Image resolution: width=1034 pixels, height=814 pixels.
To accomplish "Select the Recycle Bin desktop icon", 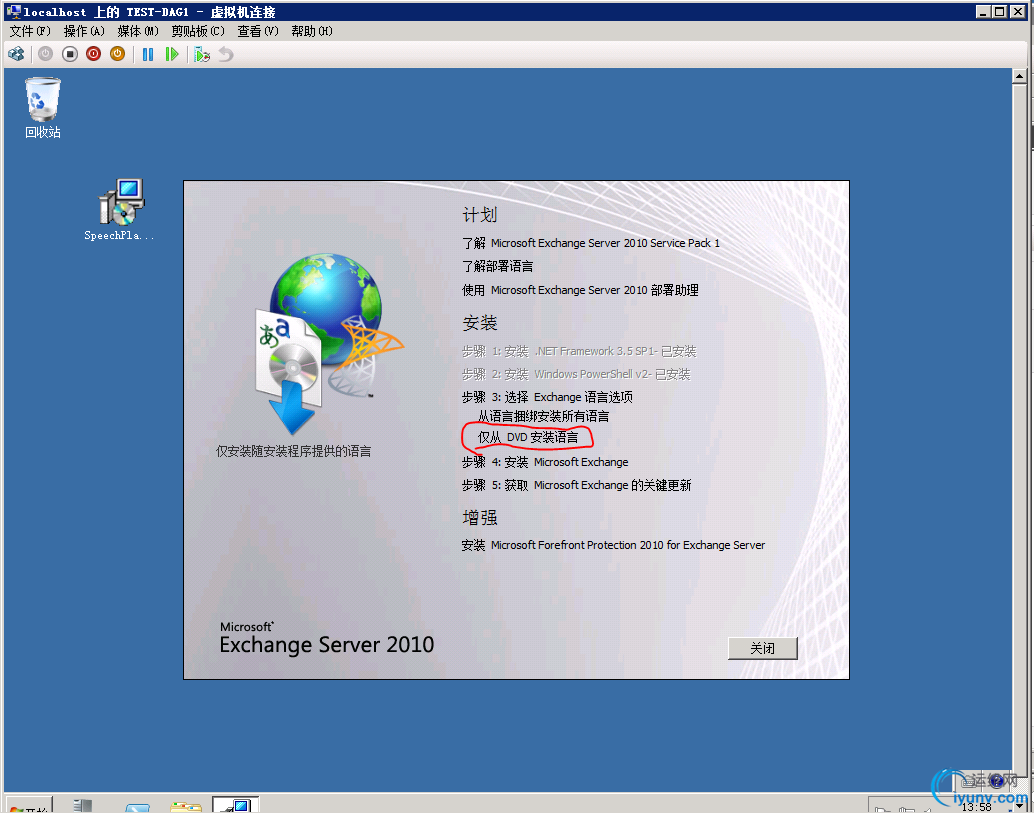I will tap(43, 108).
